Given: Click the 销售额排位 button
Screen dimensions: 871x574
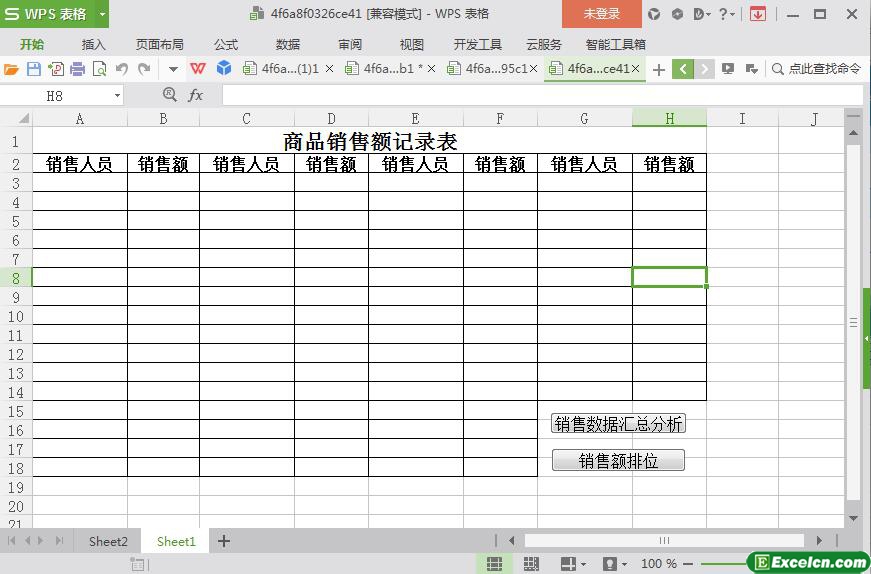Looking at the screenshot, I should (618, 461).
